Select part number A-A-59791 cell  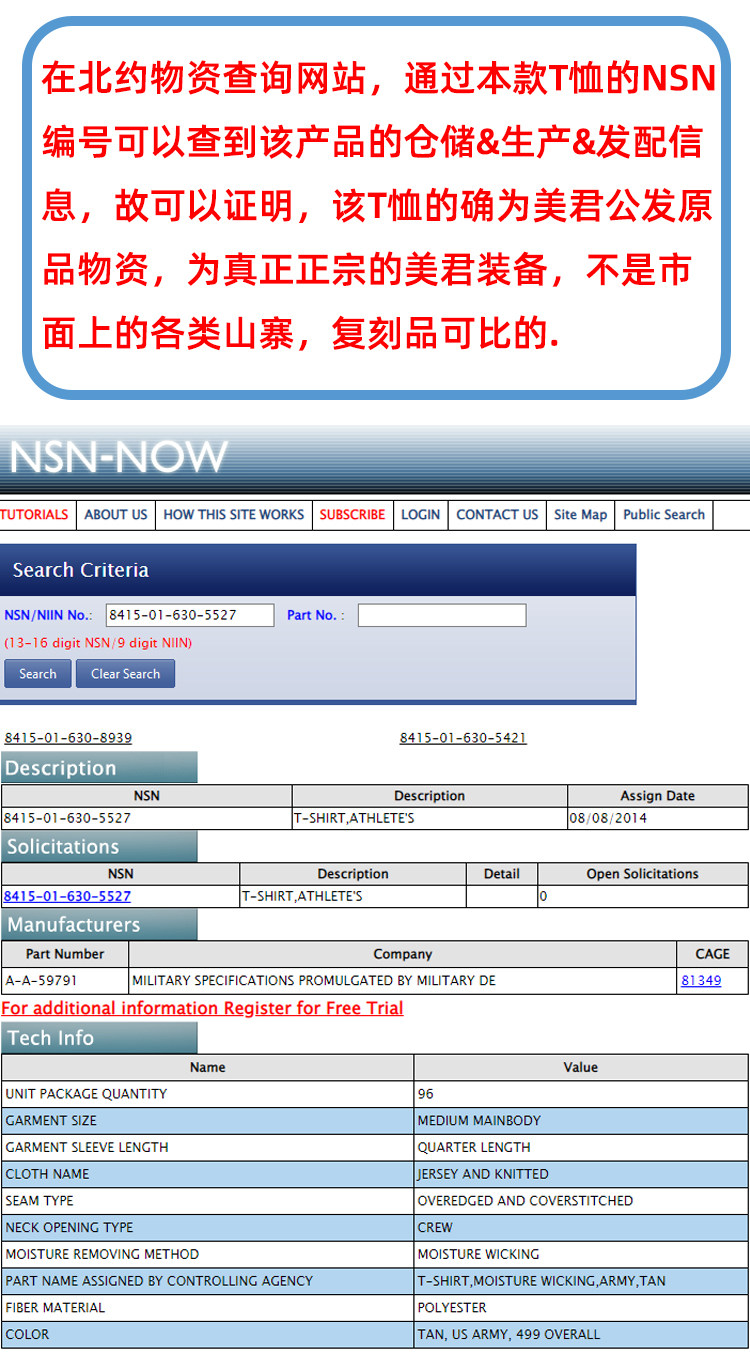click(65, 981)
